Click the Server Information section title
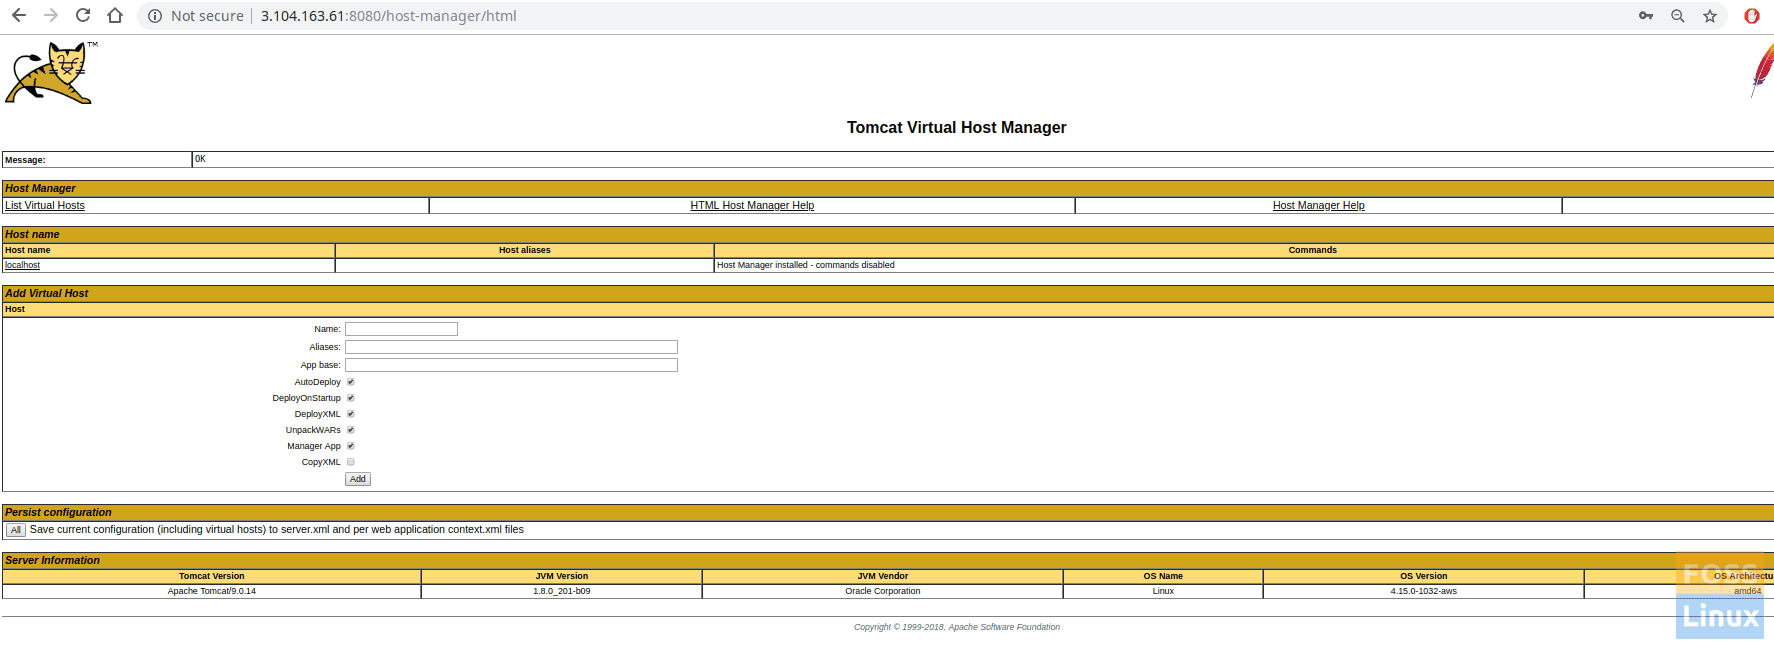 pos(52,561)
